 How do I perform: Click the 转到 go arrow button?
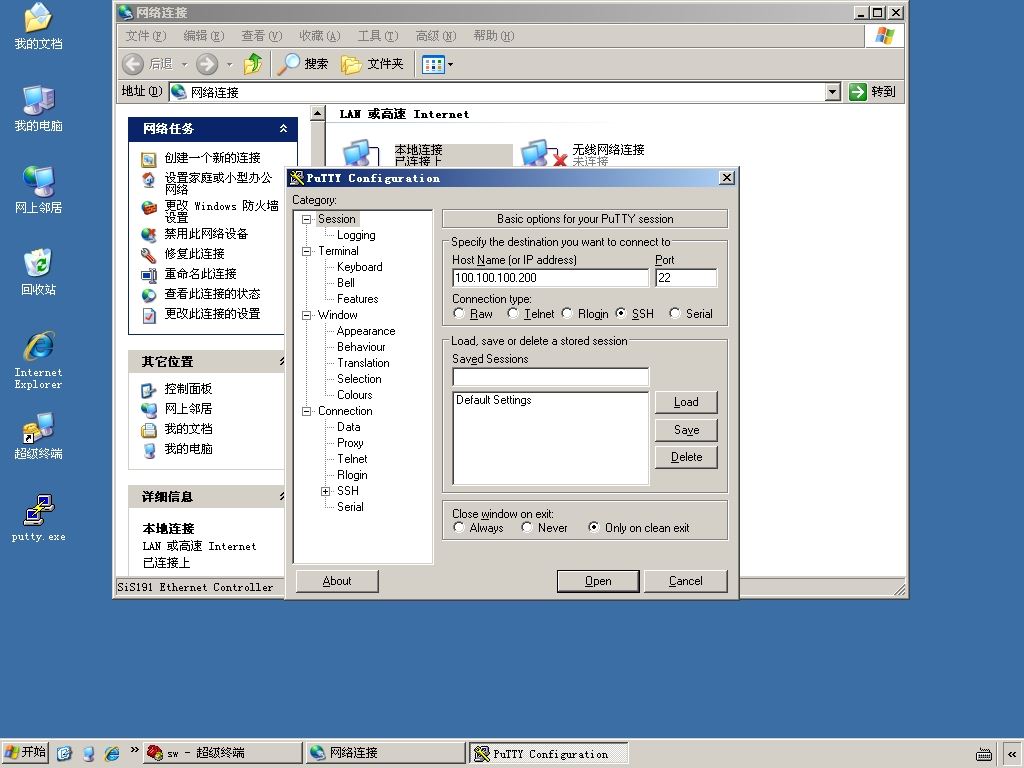[x=872, y=91]
